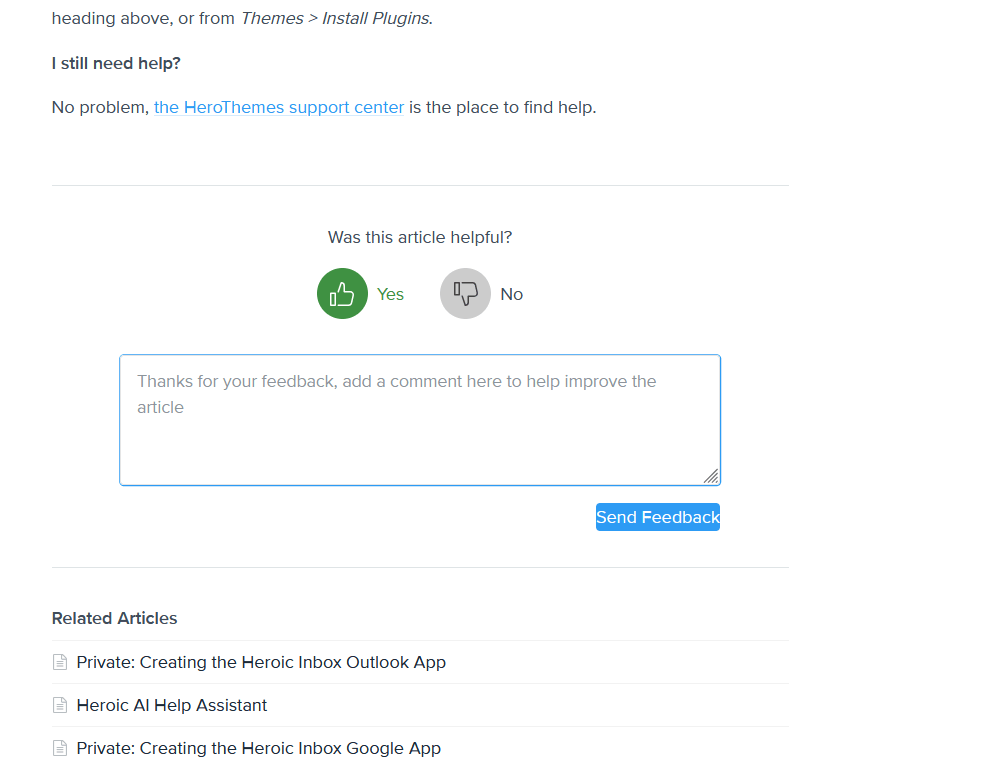Click the "Related Articles" heading
The width and height of the screenshot is (1000, 762).
[114, 618]
